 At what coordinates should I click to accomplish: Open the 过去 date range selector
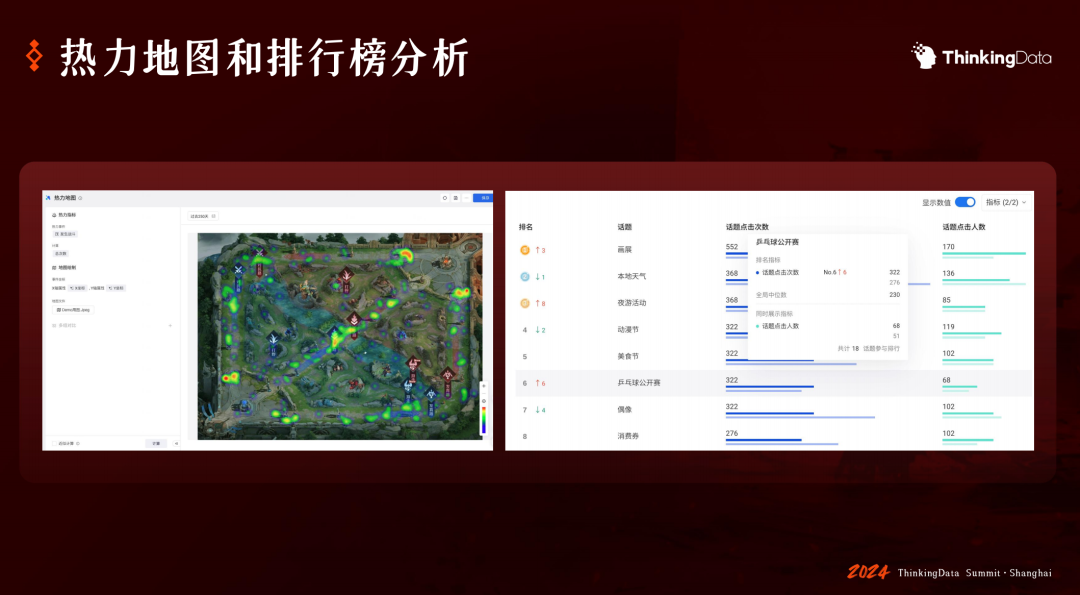[x=203, y=216]
